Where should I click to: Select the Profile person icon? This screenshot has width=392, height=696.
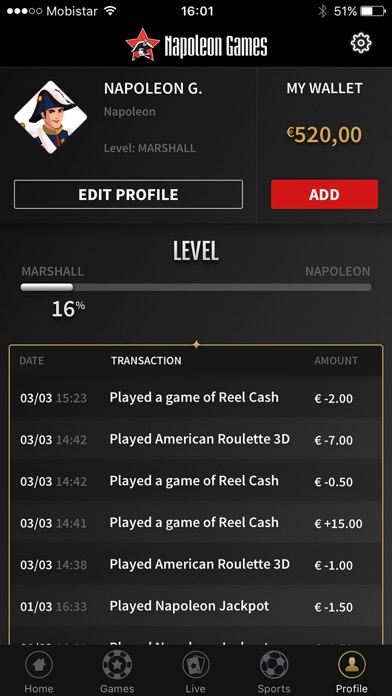[x=352, y=664]
